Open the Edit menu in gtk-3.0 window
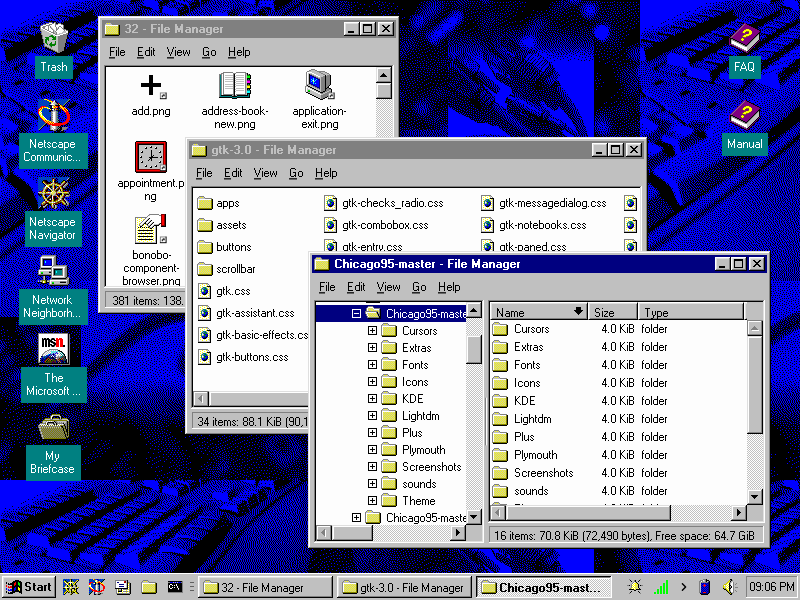Screen dimensions: 800x600 [x=233, y=172]
